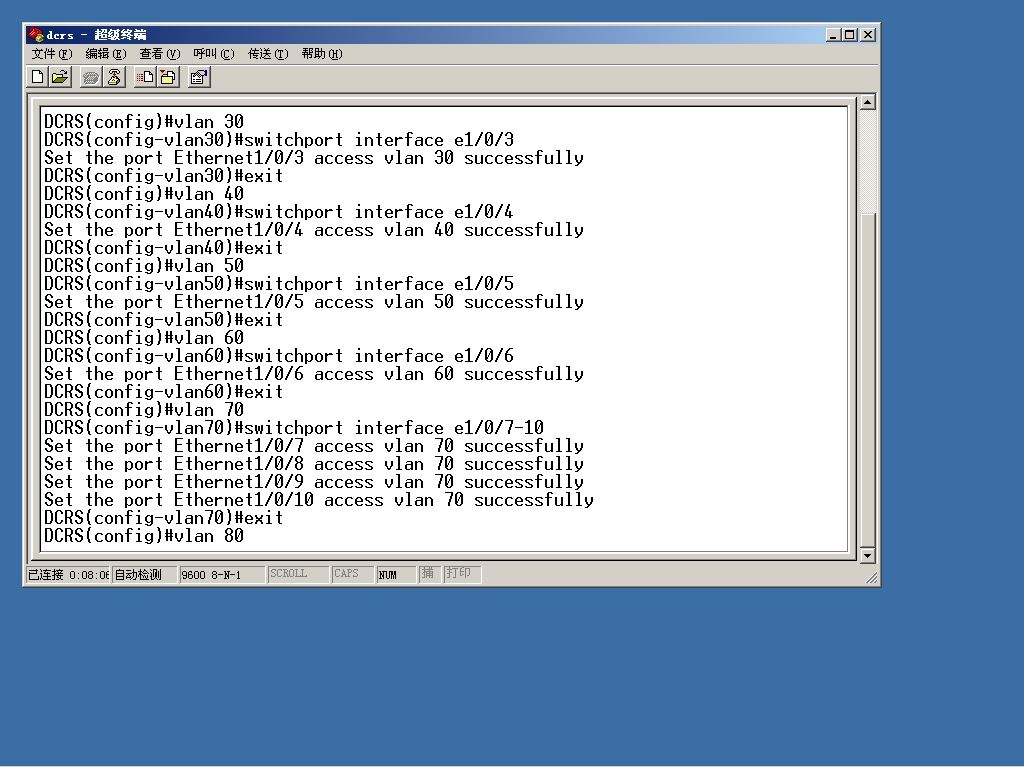This screenshot has height=768, width=1024.
Task: Open the 查看(V) menu
Action: click(x=159, y=54)
